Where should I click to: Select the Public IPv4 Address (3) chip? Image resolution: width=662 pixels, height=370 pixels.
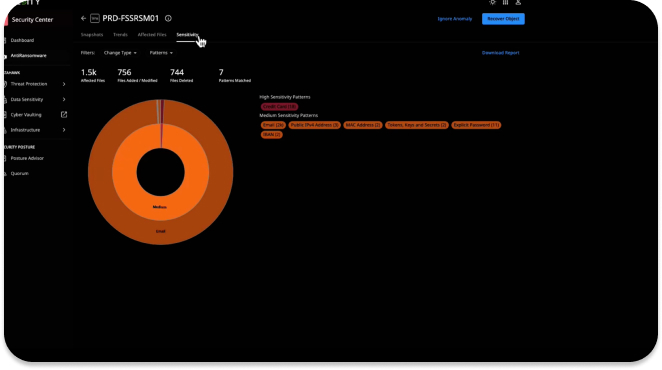click(315, 125)
